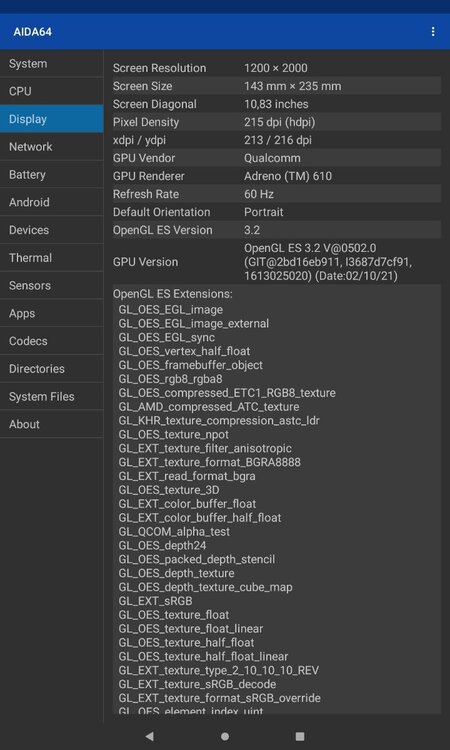Click the GL_OES_EGL_image_external extension
The image size is (450, 750).
(x=194, y=324)
